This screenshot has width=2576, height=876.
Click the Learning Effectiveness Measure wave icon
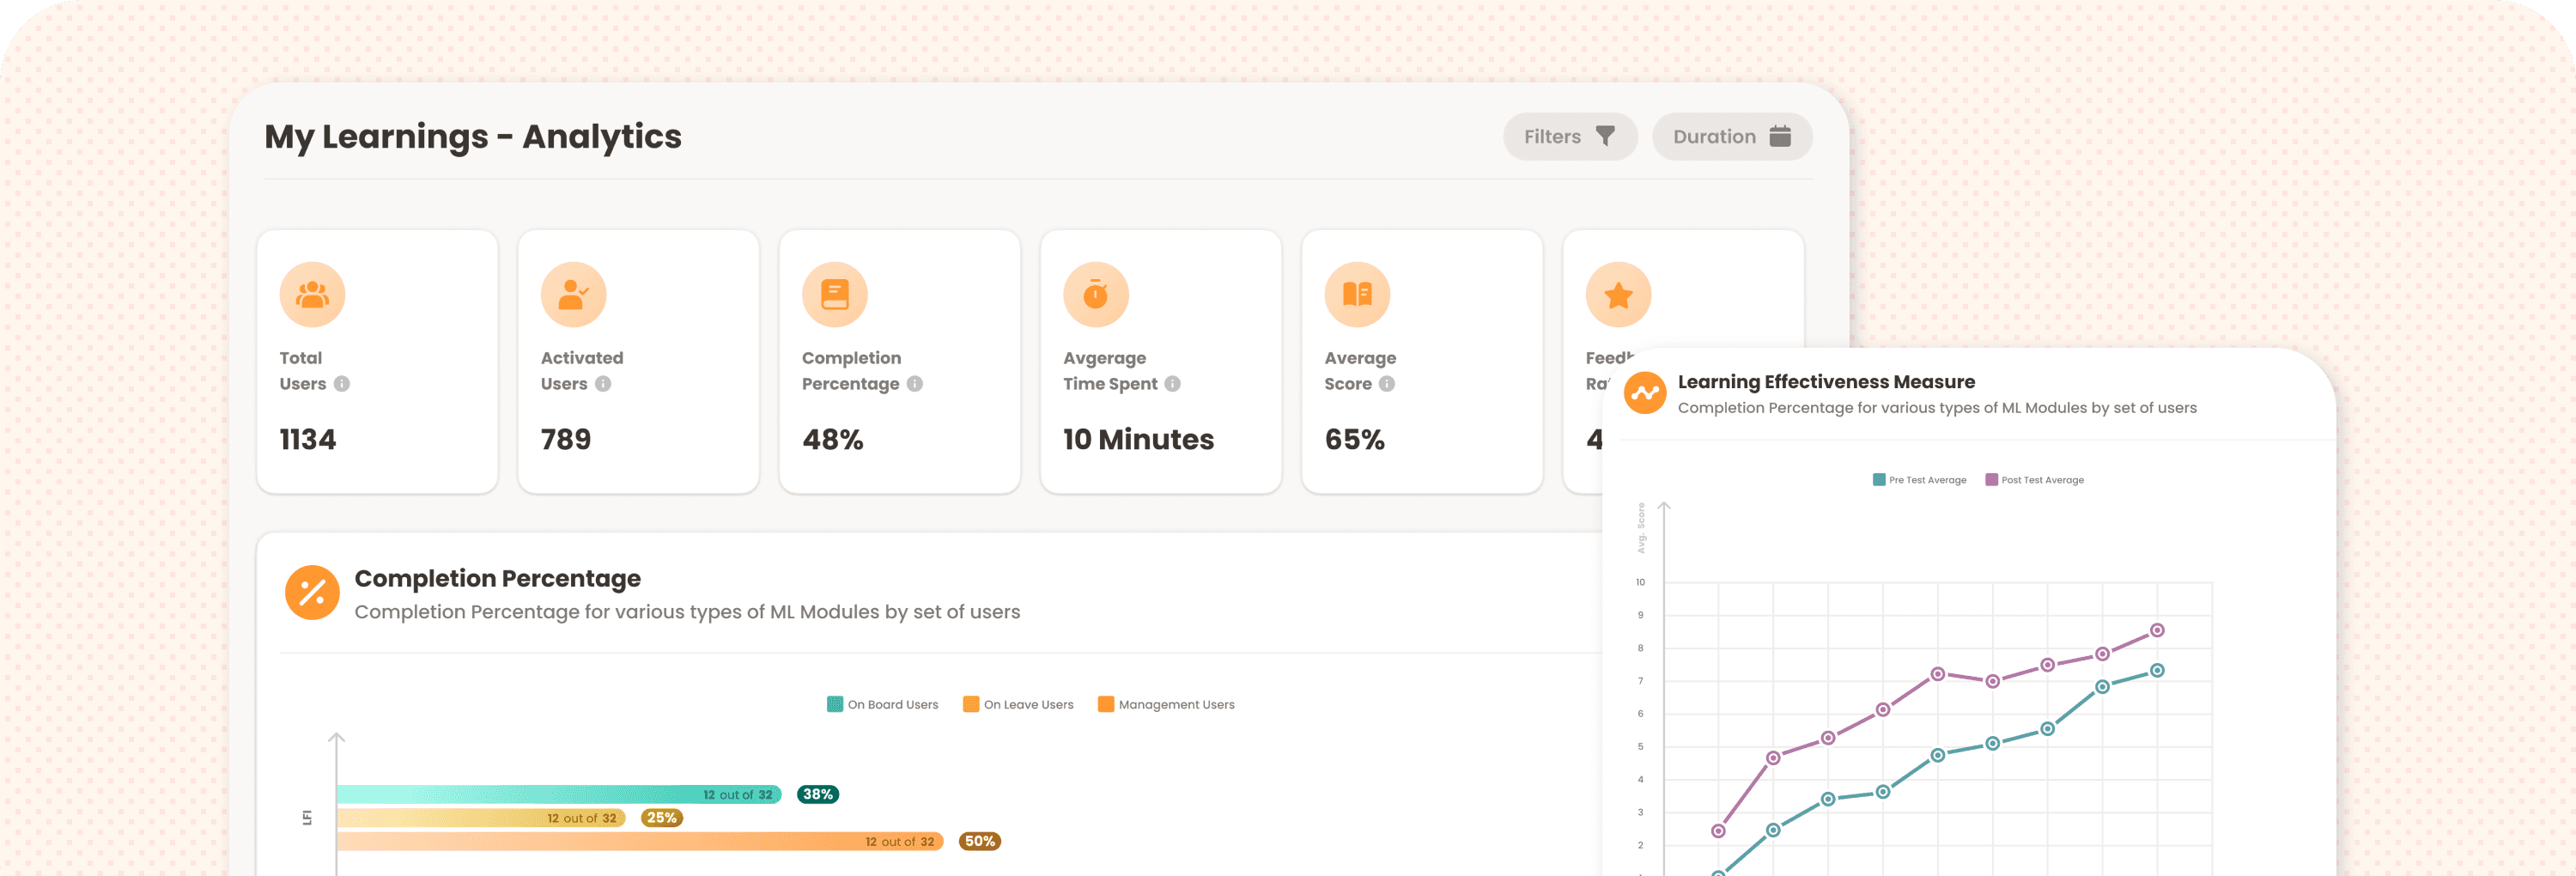(1645, 393)
